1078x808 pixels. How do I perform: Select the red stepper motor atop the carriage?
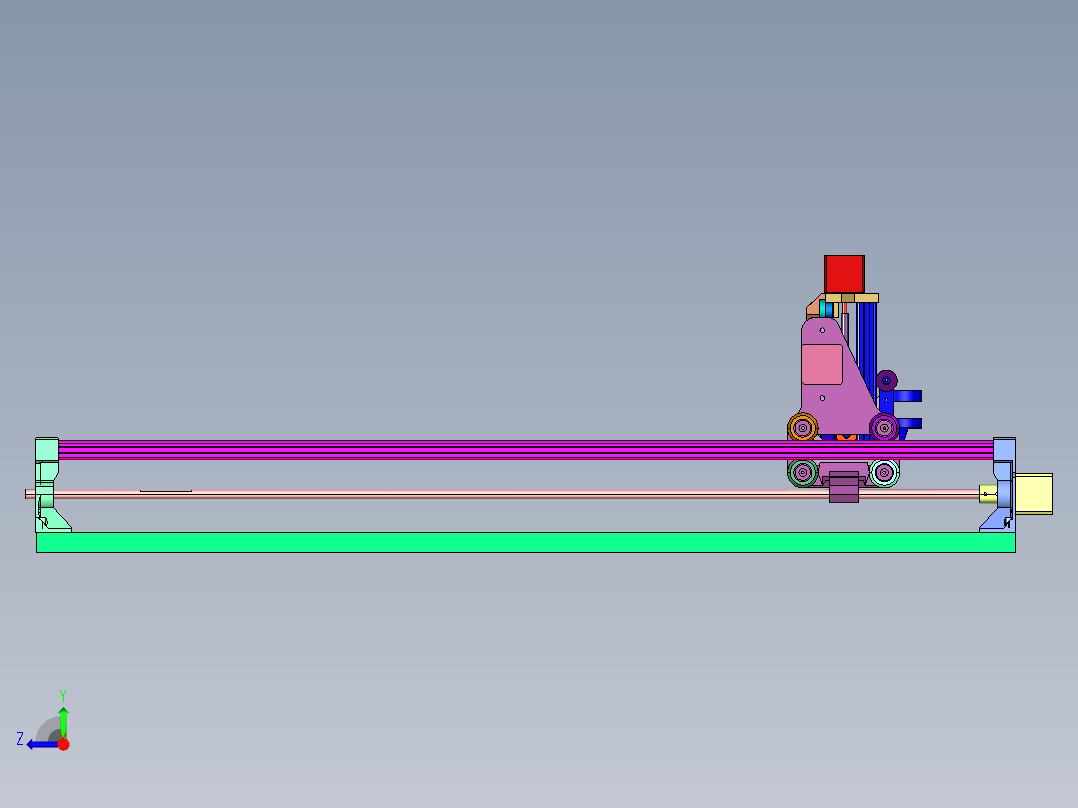click(844, 274)
